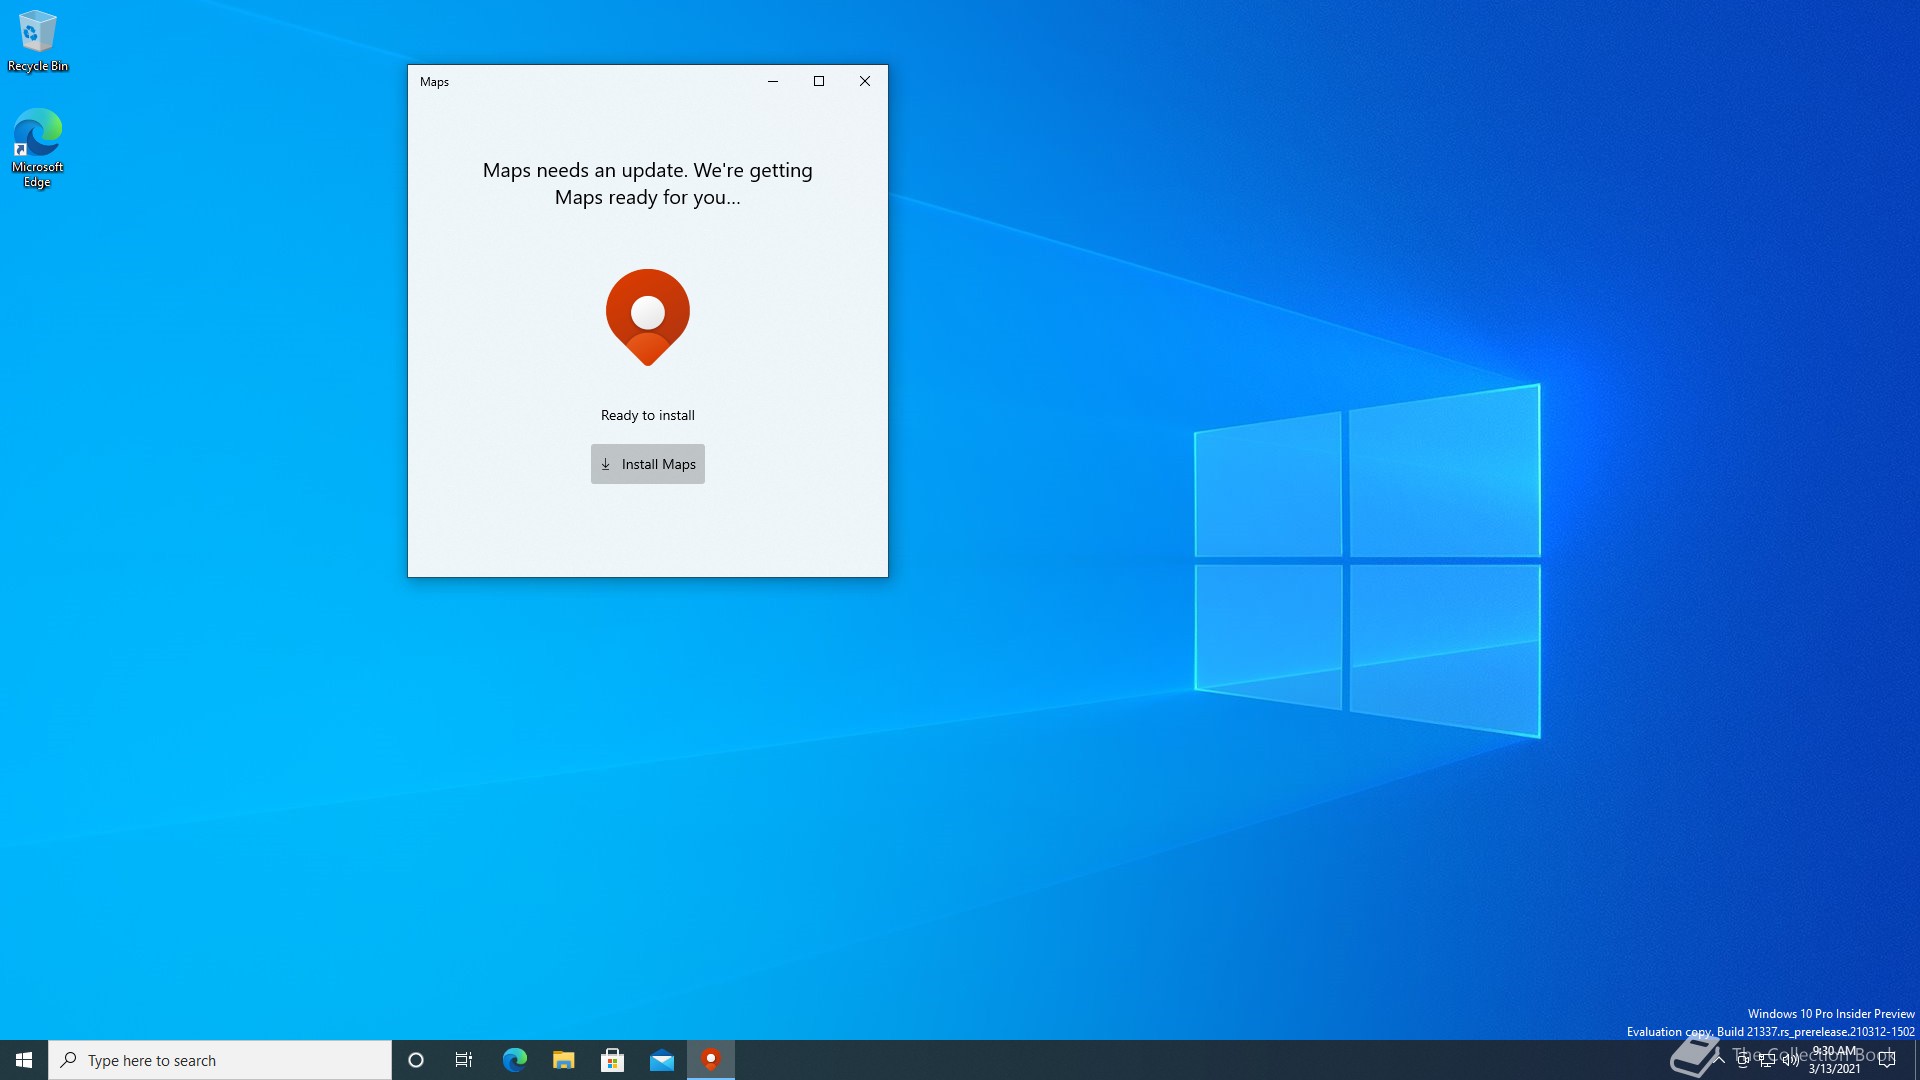Maximize the Maps window
This screenshot has height=1080, width=1920.
click(x=818, y=81)
